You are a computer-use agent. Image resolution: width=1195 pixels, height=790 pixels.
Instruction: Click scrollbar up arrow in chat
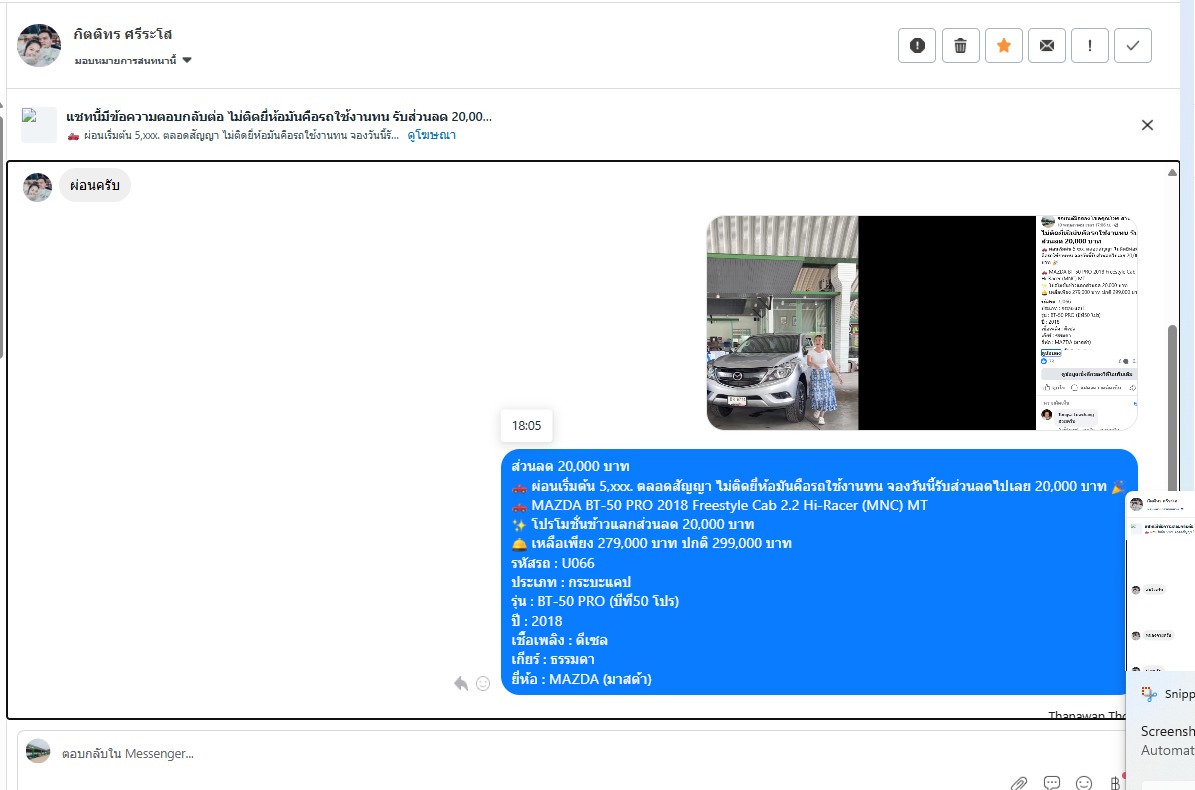(1172, 173)
